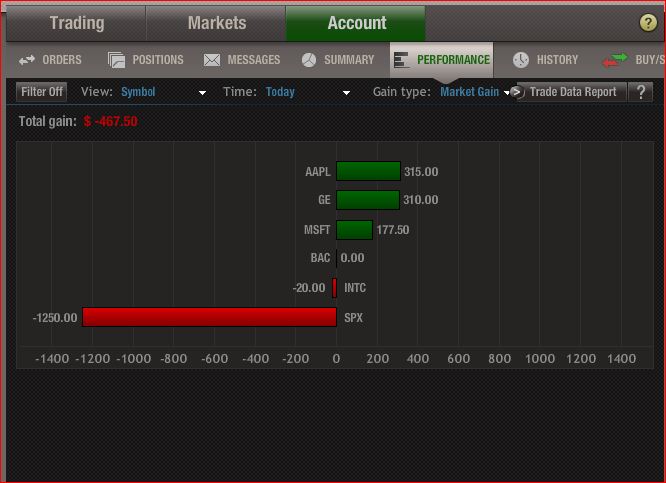The height and width of the screenshot is (483, 666).
Task: Click the Positions stacked windows icon
Action: point(116,60)
